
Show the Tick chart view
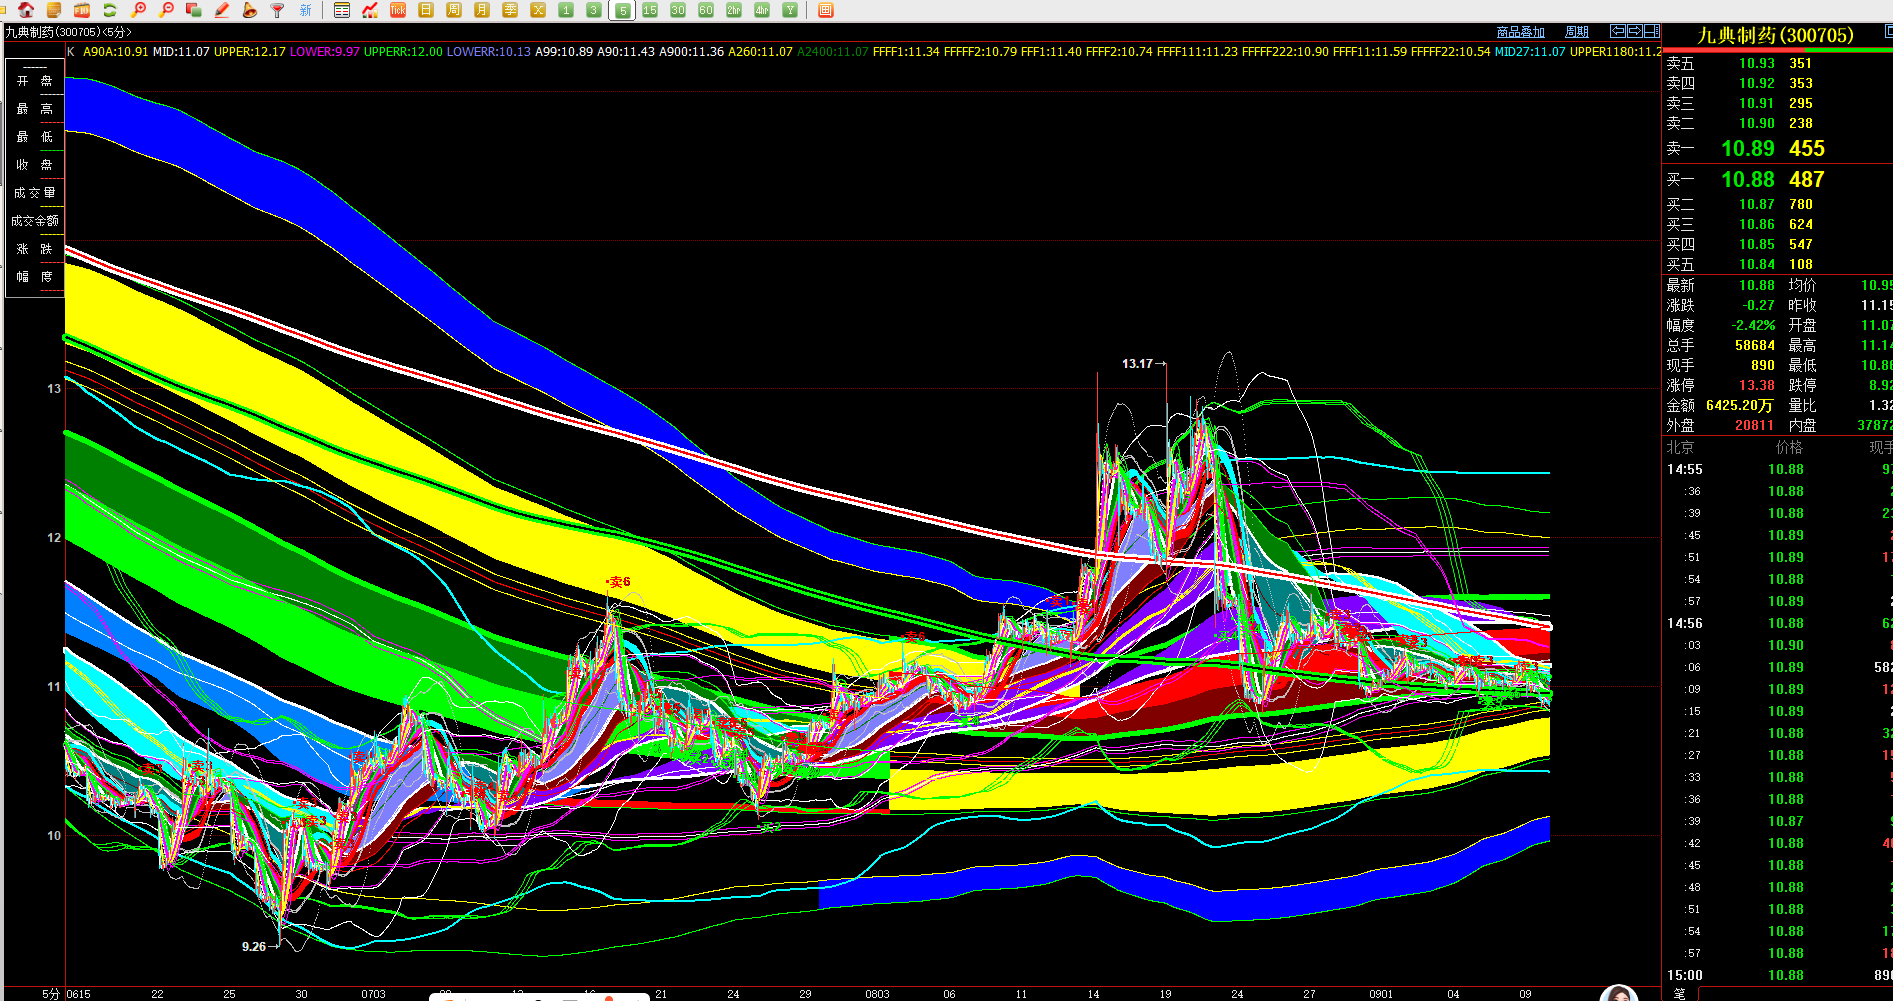coord(397,10)
